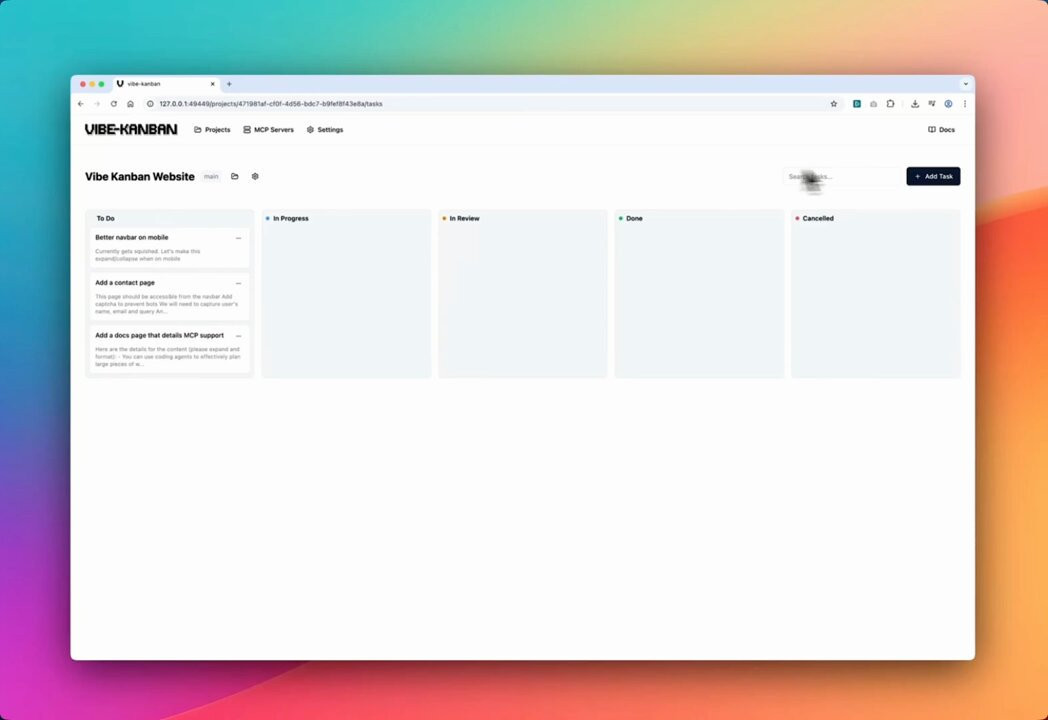1048x720 pixels.
Task: Open the extensions puzzle-piece menu
Action: [890, 104]
